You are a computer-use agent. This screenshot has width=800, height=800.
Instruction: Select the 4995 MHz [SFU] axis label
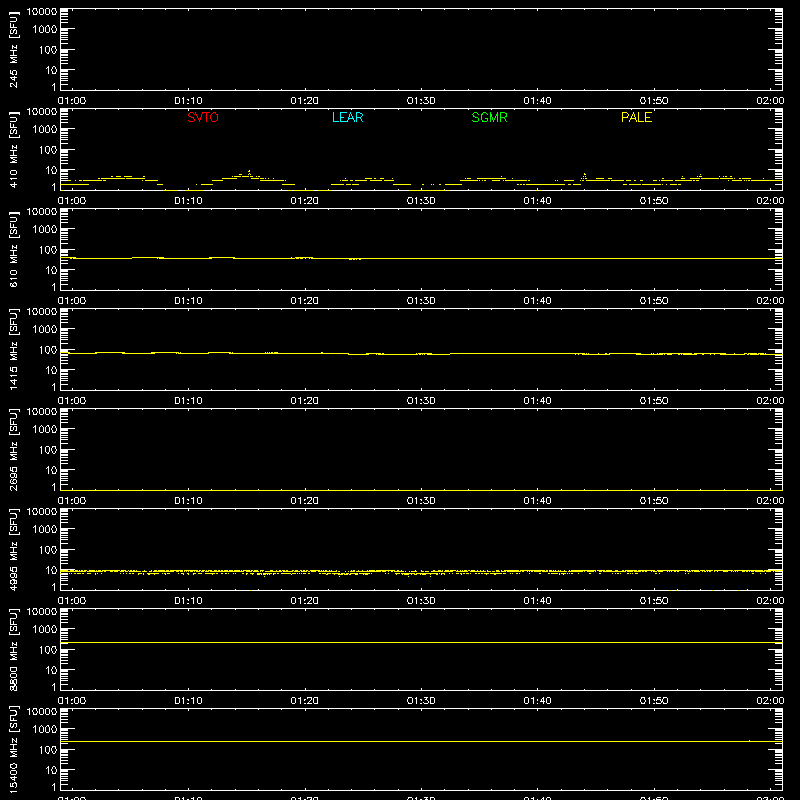(x=13, y=549)
